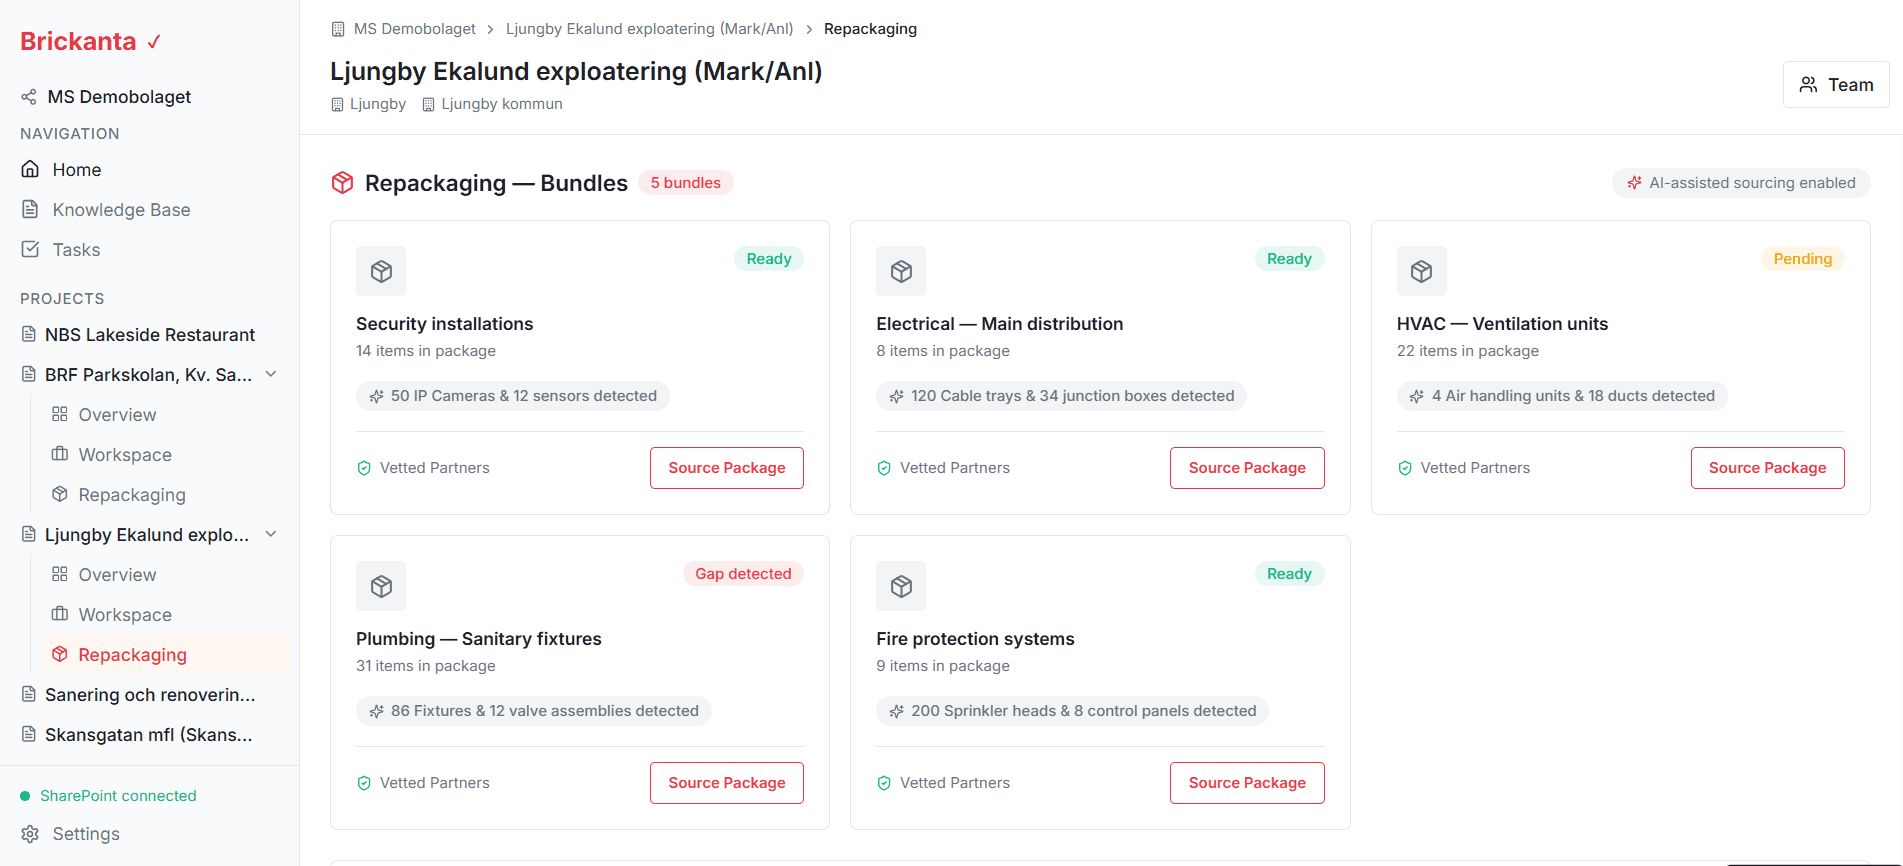Click the Security installations package box icon
Image resolution: width=1903 pixels, height=866 pixels.
pyautogui.click(x=381, y=271)
